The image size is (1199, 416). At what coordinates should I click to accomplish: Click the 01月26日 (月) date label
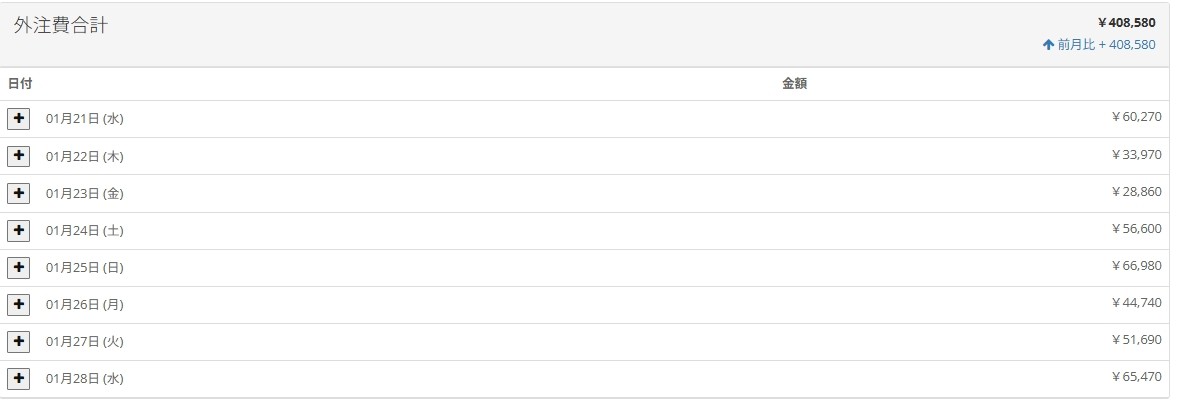(85, 304)
